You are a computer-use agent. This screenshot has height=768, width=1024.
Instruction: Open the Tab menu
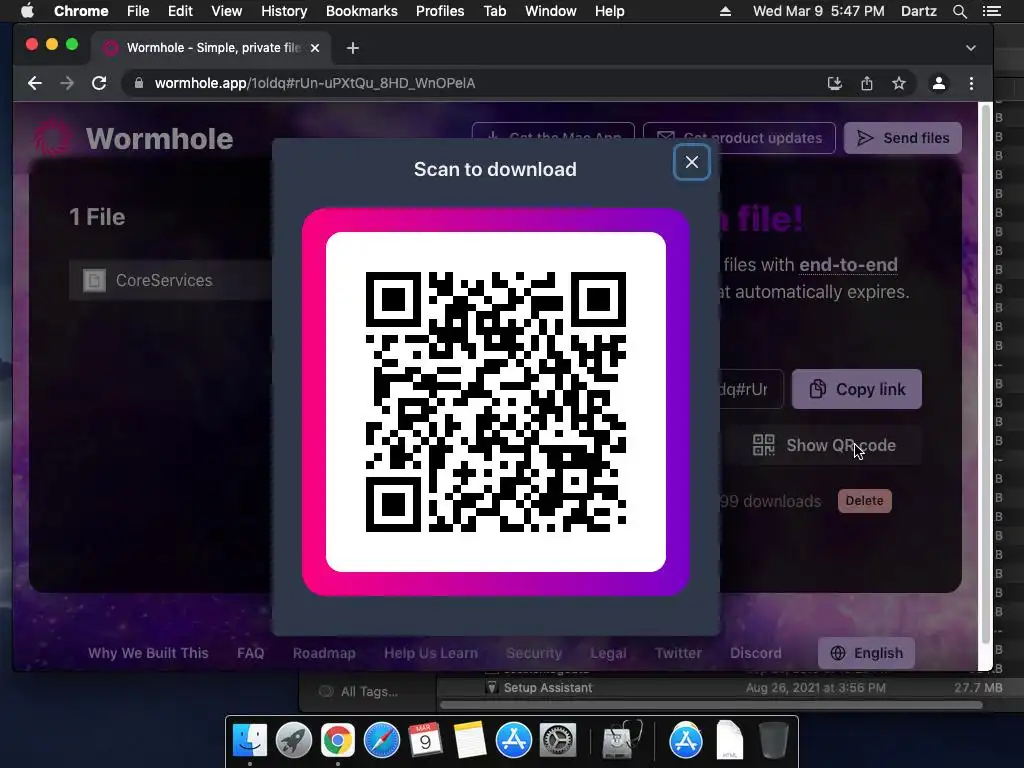tap(494, 11)
